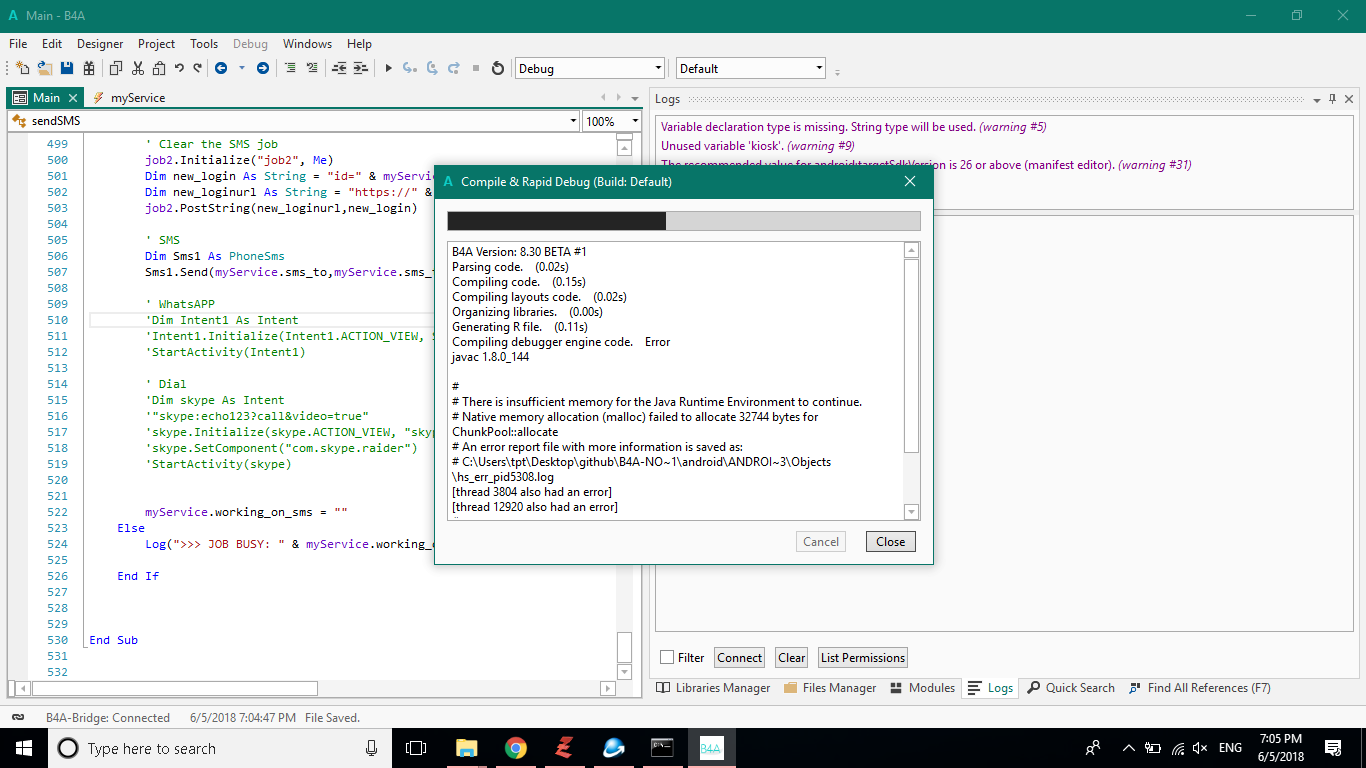
Task: Click the Navigate Forward arrow icon
Action: 263,68
